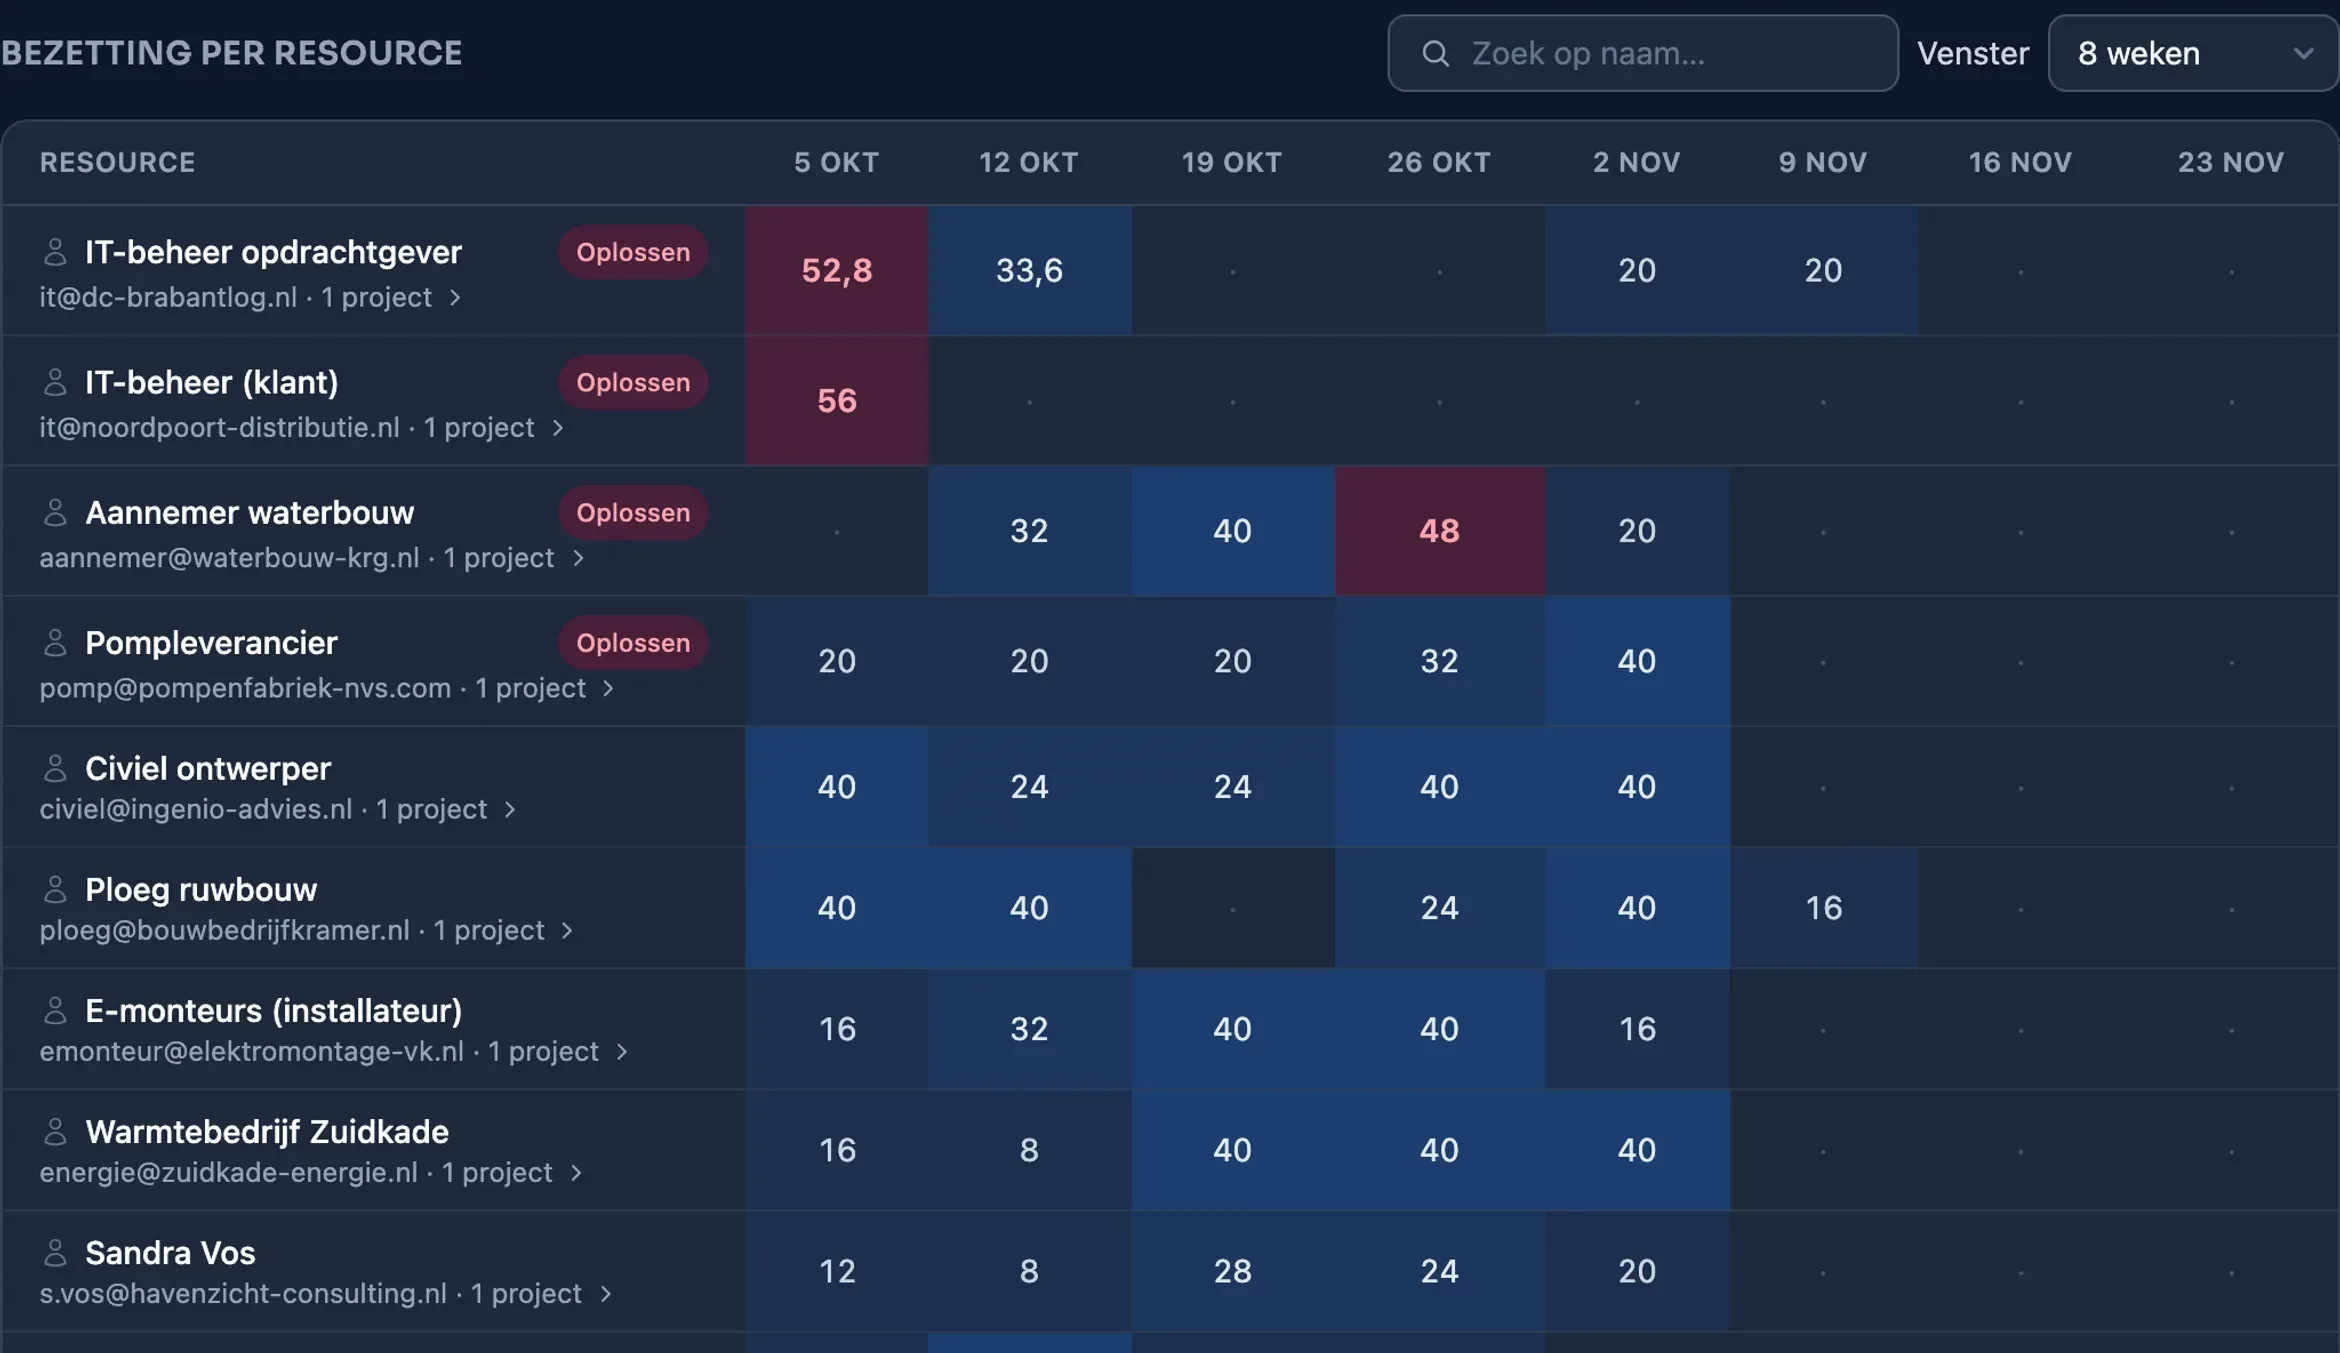
Task: Click person icon beside Warmtebedrijf Zuidkade
Action: coord(55,1131)
